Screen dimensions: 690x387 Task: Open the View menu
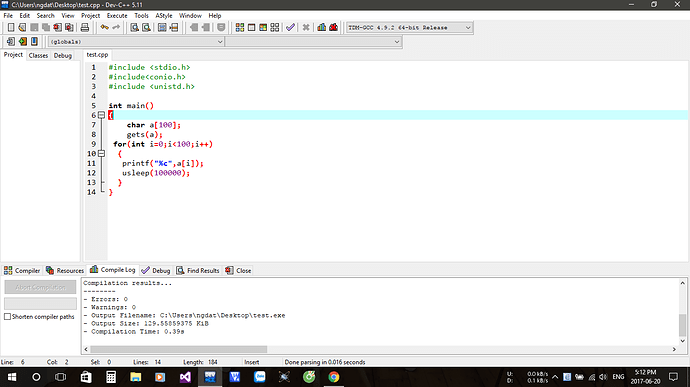click(68, 15)
